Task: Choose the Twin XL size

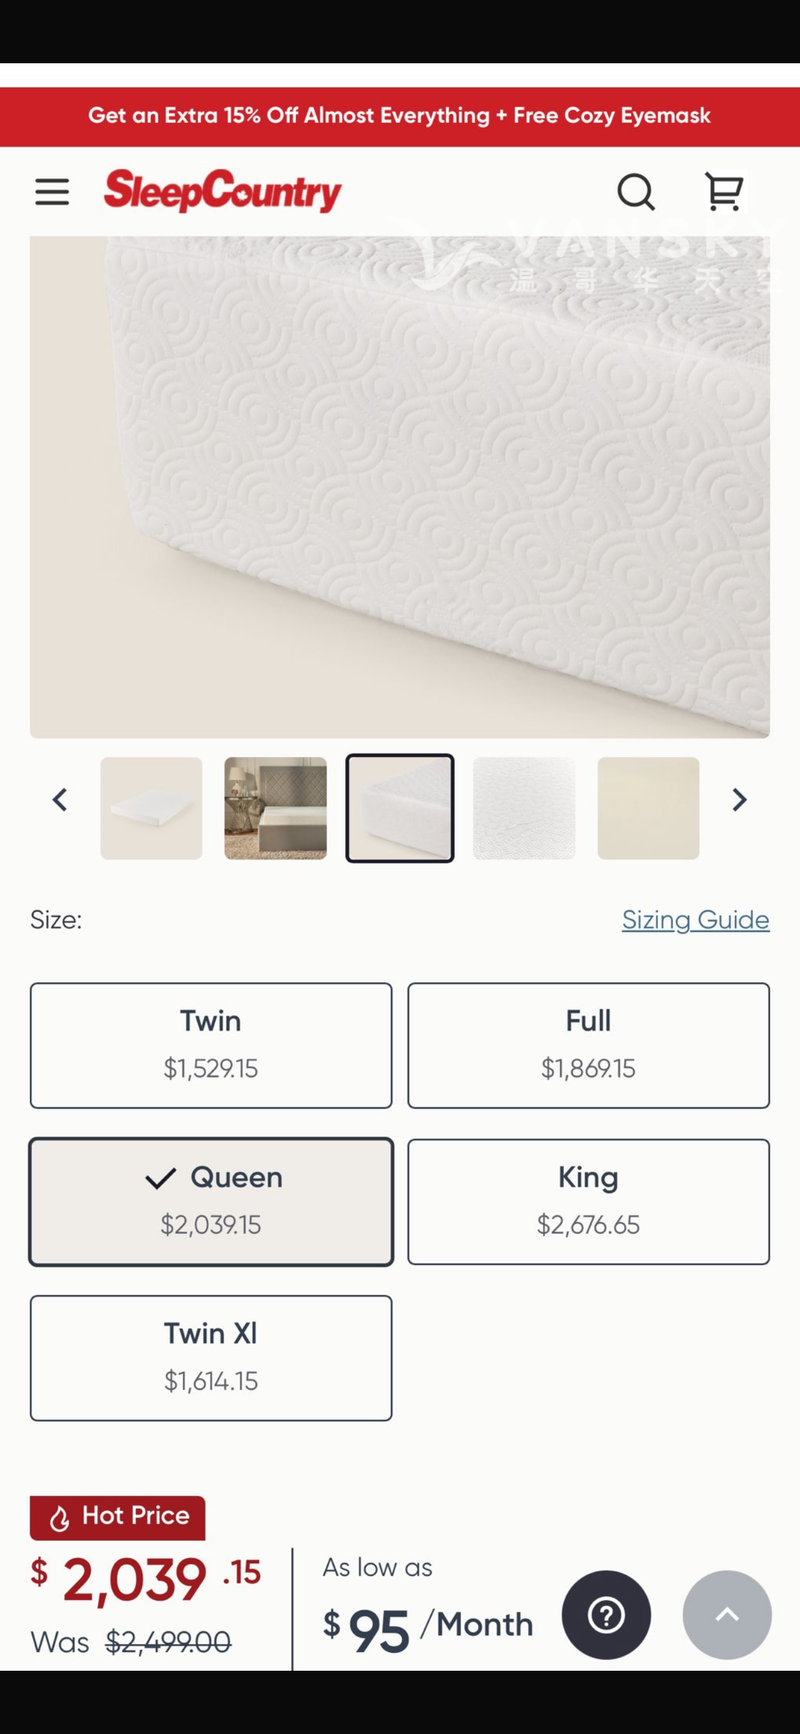Action: (x=211, y=1358)
